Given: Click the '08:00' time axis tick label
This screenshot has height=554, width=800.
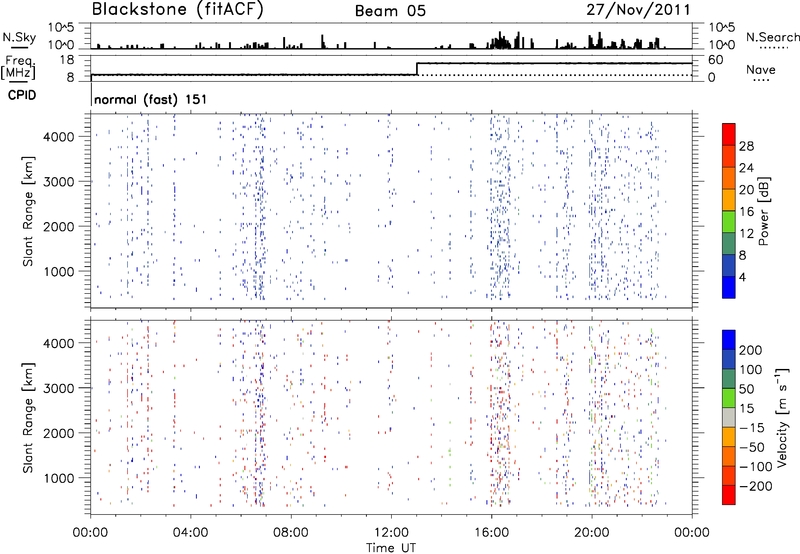Looking at the screenshot, I should pyautogui.click(x=290, y=533).
